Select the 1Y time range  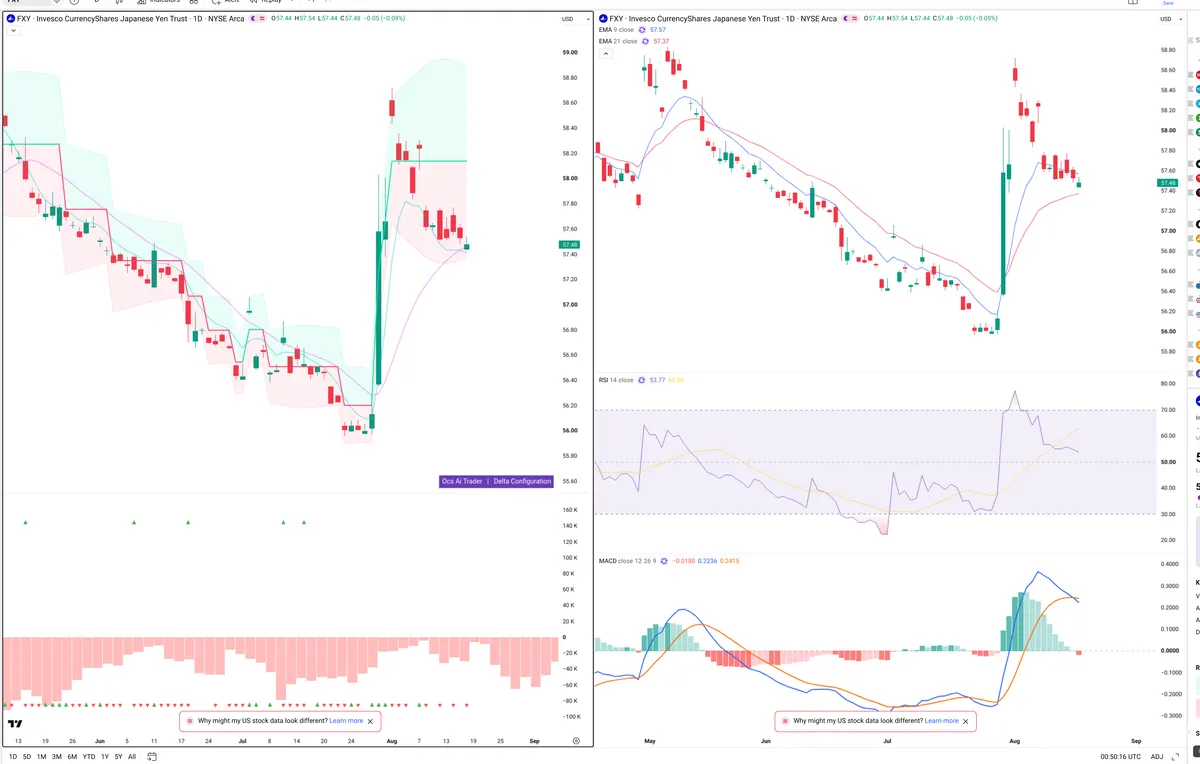pyautogui.click(x=105, y=757)
